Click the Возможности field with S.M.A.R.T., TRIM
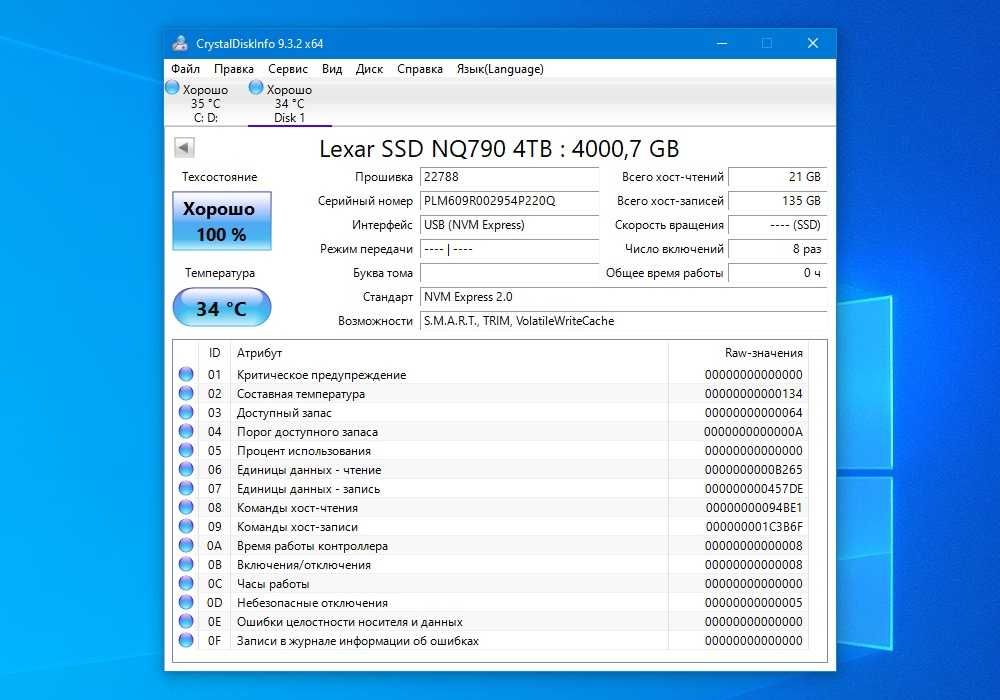Image resolution: width=1000 pixels, height=700 pixels. coord(624,321)
